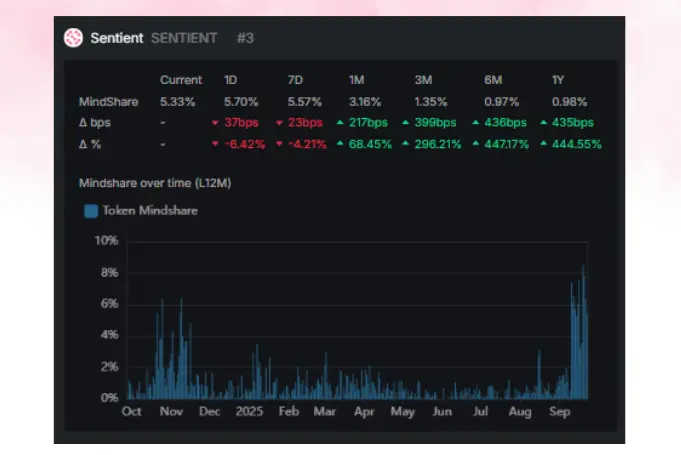Click the 2025 x-axis label

(249, 411)
